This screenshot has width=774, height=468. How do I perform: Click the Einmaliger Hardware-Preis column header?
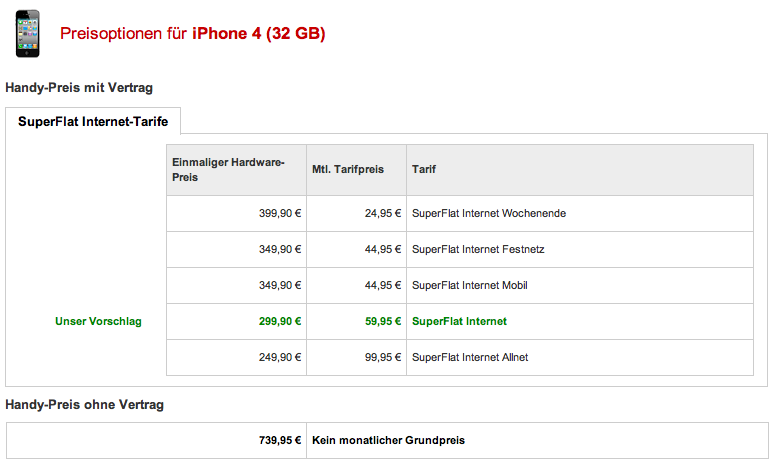coord(229,169)
